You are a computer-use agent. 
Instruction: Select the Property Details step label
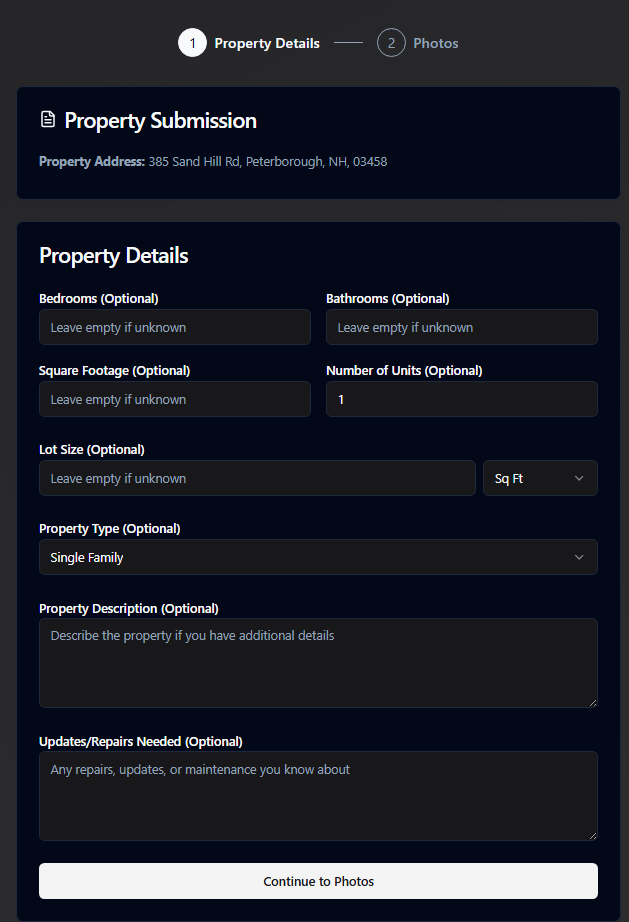[x=267, y=43]
